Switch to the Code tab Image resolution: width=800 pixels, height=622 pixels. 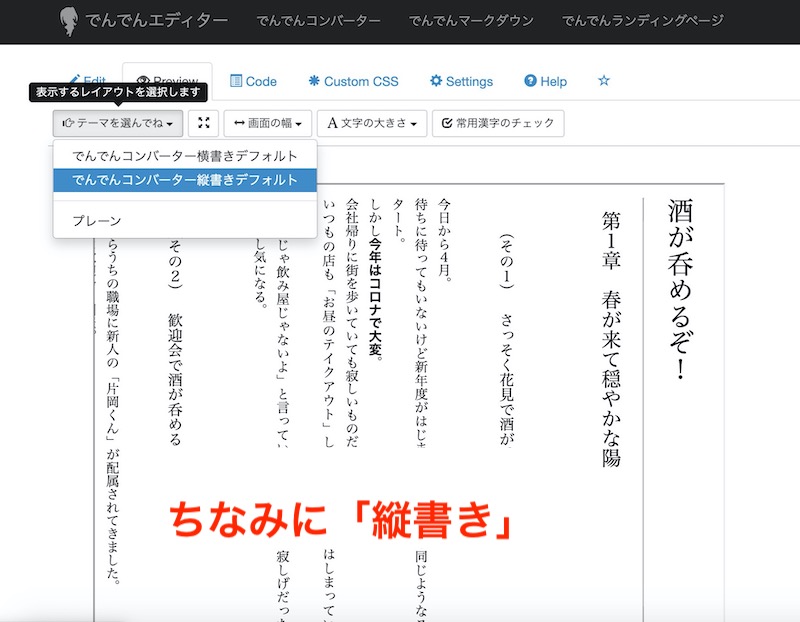click(253, 81)
